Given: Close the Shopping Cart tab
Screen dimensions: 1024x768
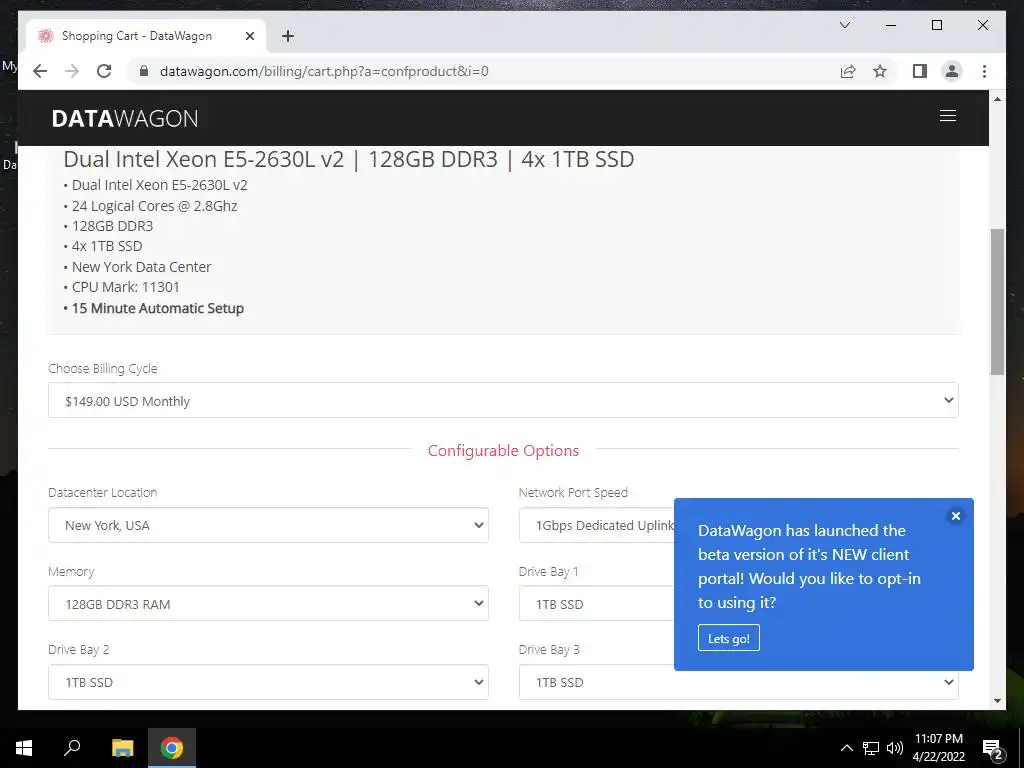Looking at the screenshot, I should tap(249, 36).
